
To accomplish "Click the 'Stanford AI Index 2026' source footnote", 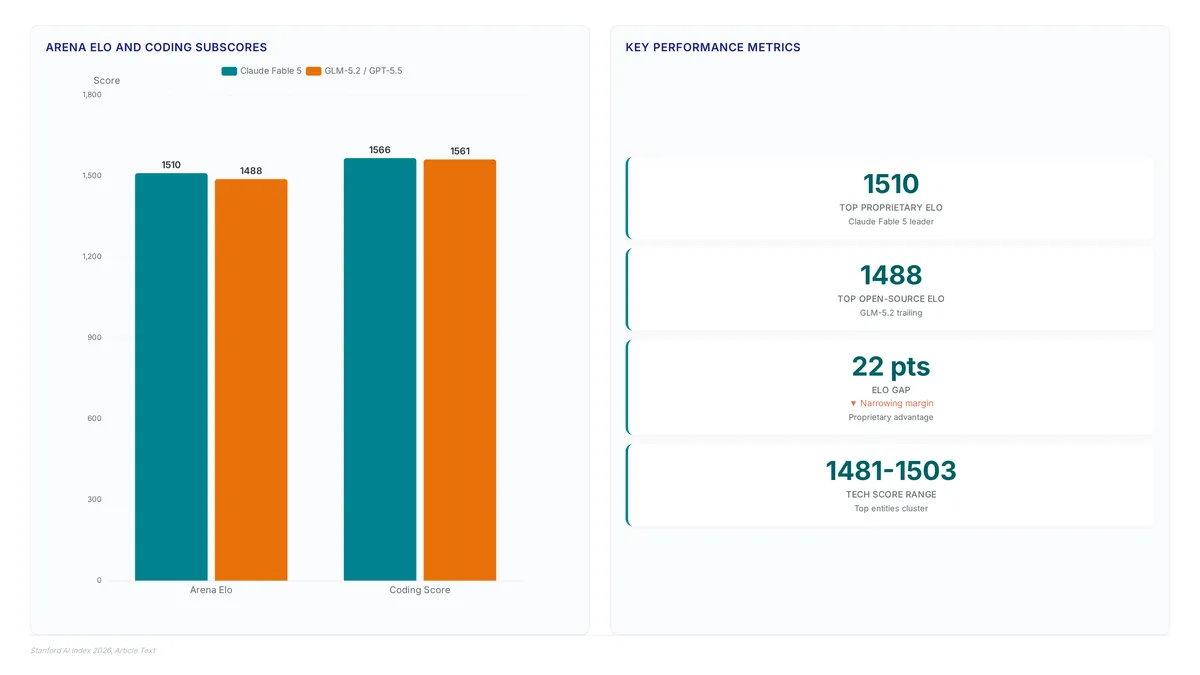I will 93,651.
